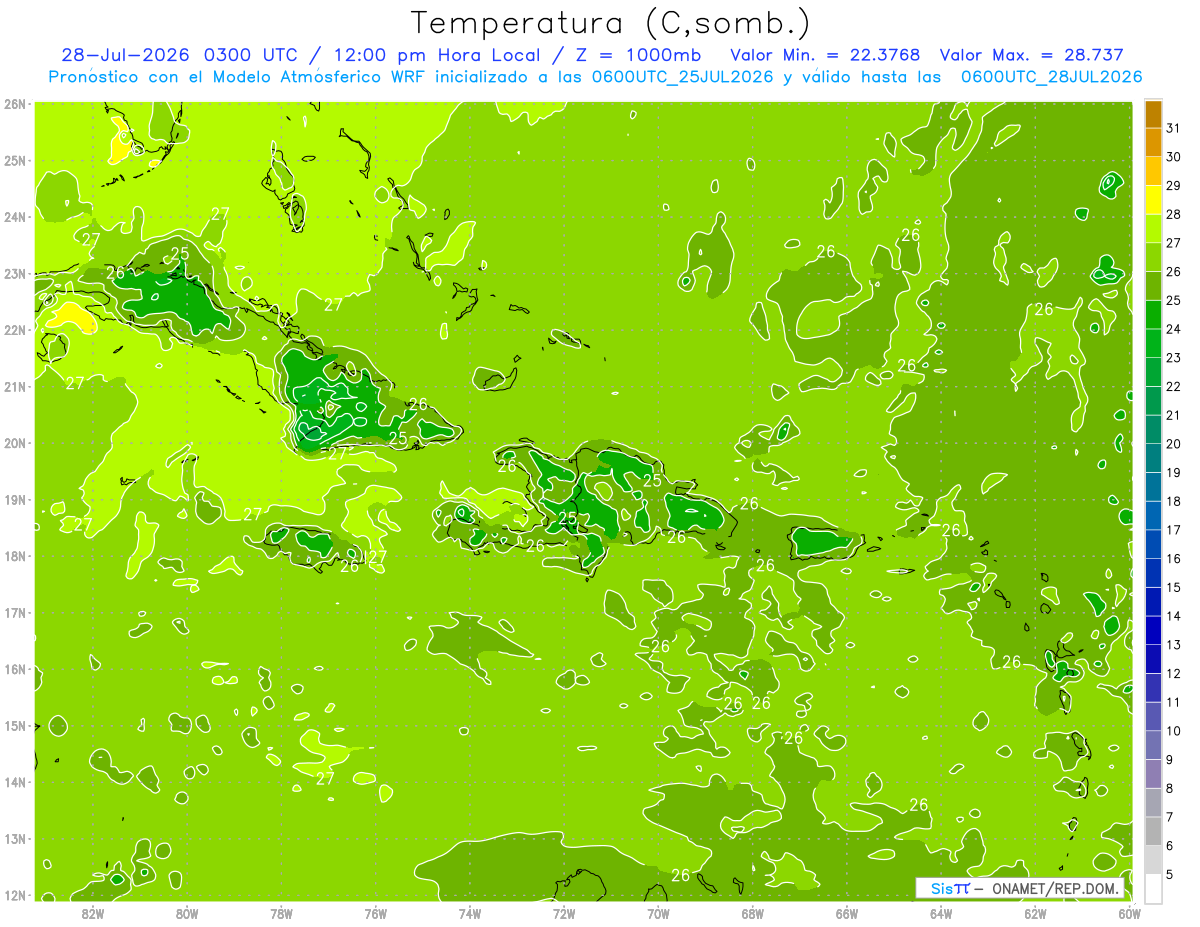Click the "17N" latitude axis label
Screen dimensions: 1200x927
tap(14, 613)
